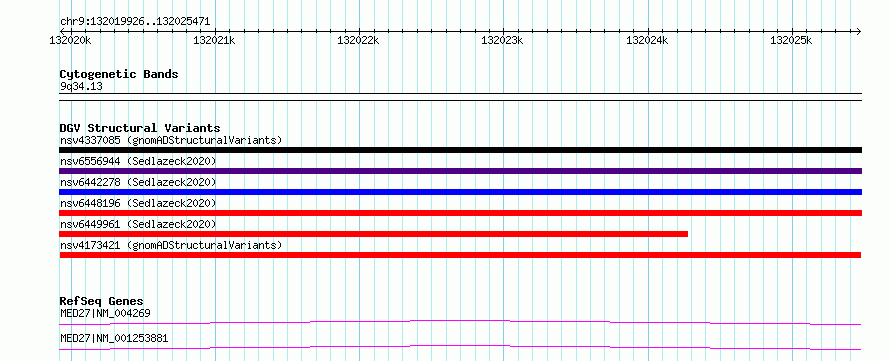Open the nsv6556944 (Sedlazeck2020) label
This screenshot has width=890, height=361.
(138, 161)
